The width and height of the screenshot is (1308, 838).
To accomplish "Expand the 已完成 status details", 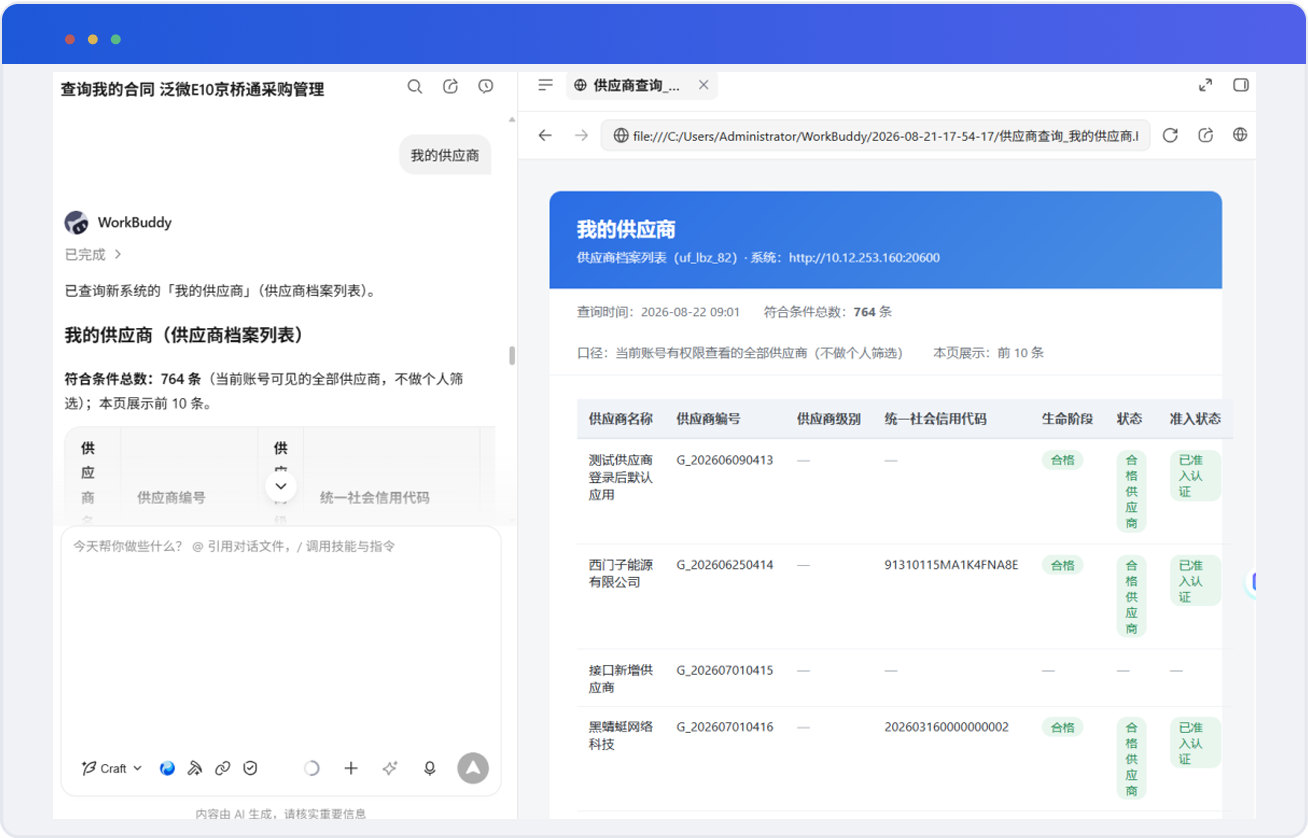I will tap(93, 255).
